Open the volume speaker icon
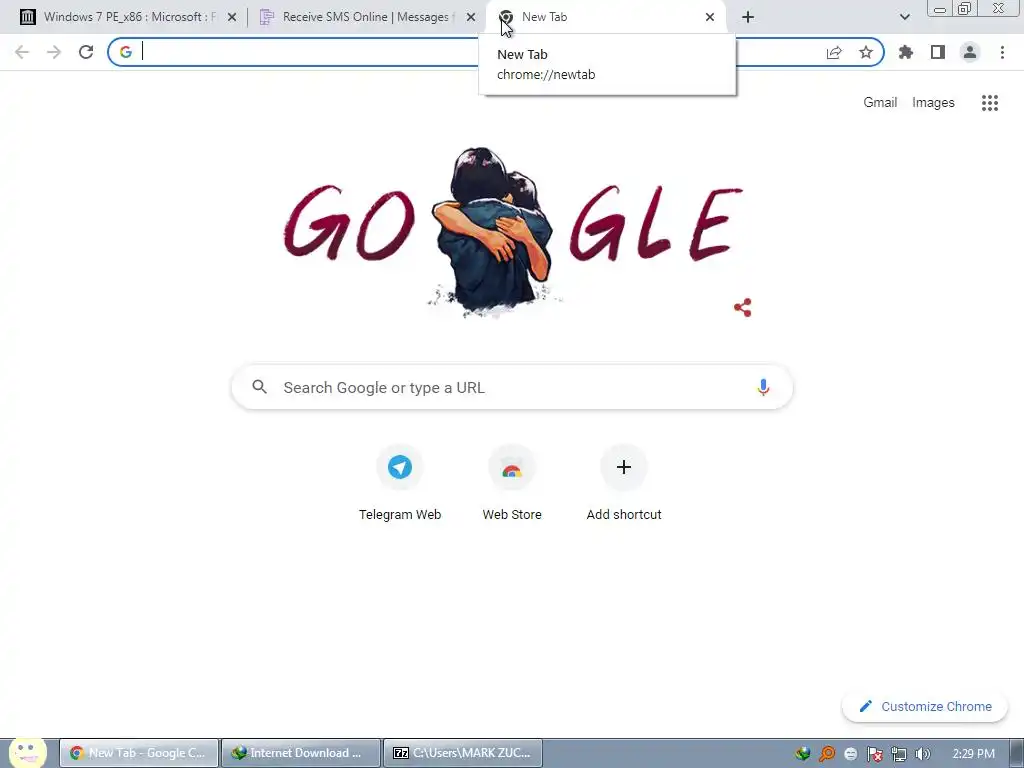This screenshot has width=1024, height=768. 922,754
